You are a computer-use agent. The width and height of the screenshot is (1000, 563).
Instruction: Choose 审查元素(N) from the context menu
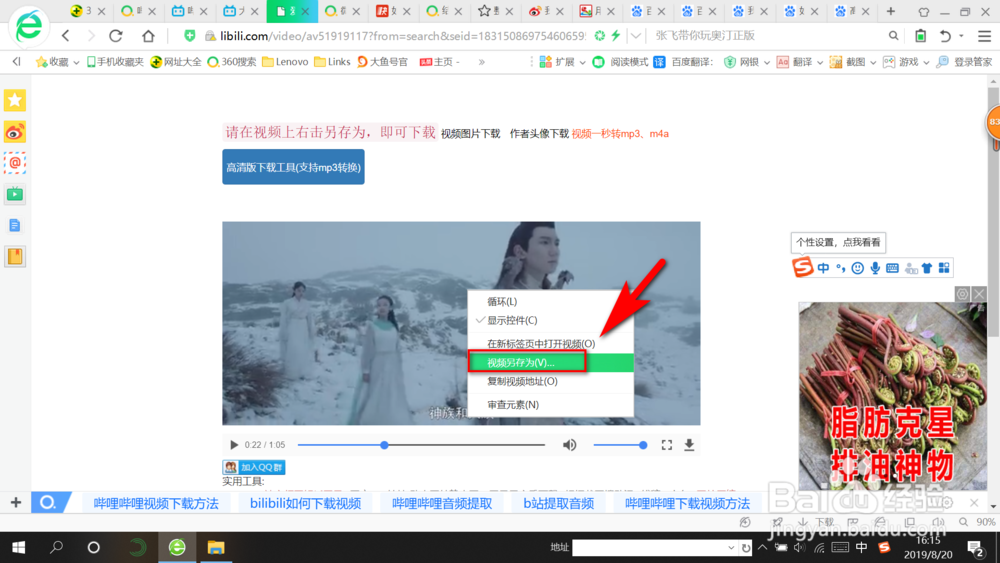click(x=550, y=405)
